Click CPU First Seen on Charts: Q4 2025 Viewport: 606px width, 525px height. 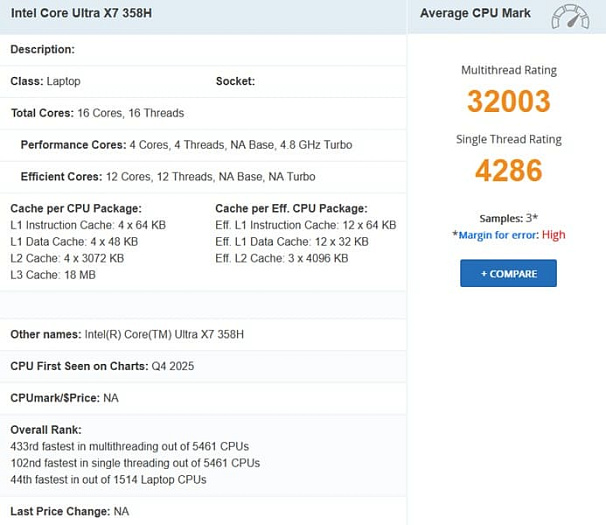102,366
